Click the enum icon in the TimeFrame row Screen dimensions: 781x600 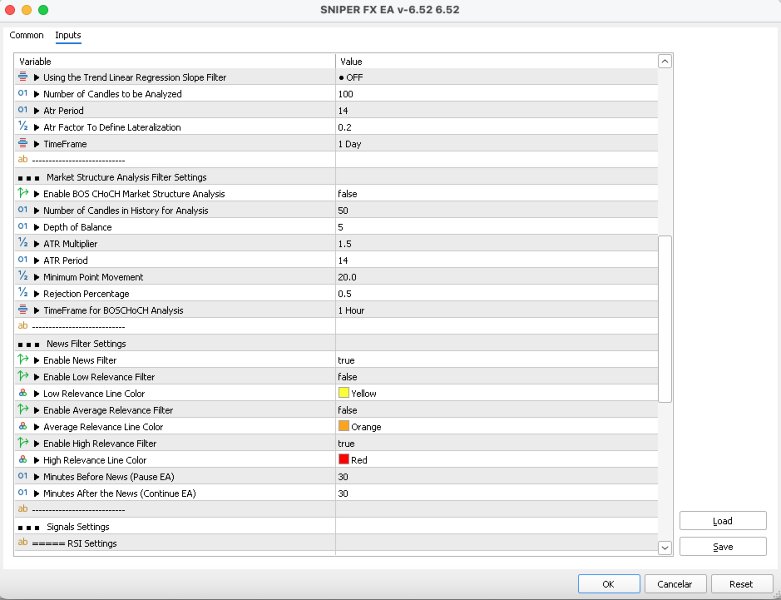pos(23,143)
